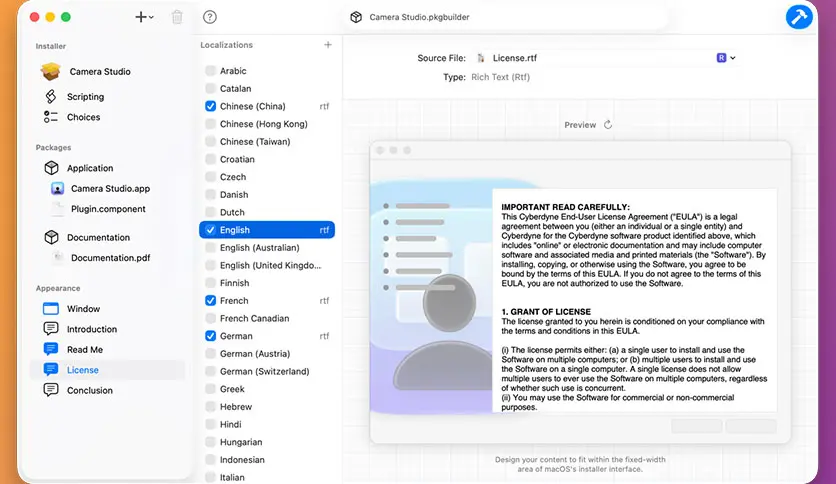Open the plus add dropdown in toolbar
Screen dimensions: 836x484
tap(144, 17)
